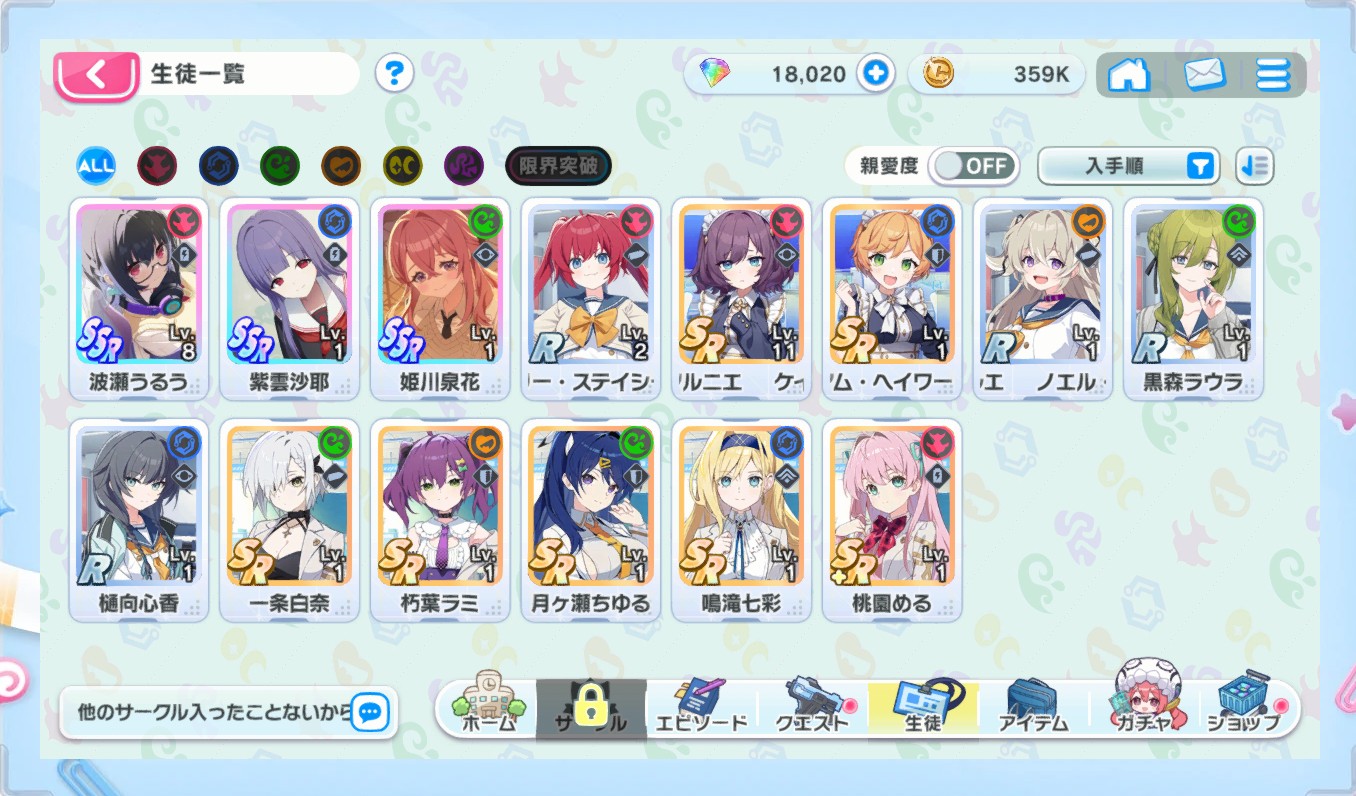Switch the sort order direction button

[1255, 167]
